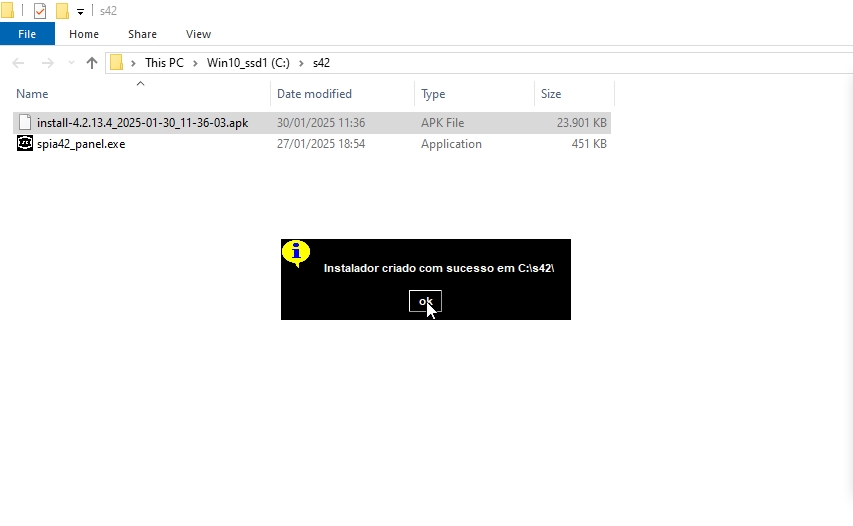Open the Share ribbon tab
Viewport: 853px width, 526px height.
[143, 34]
